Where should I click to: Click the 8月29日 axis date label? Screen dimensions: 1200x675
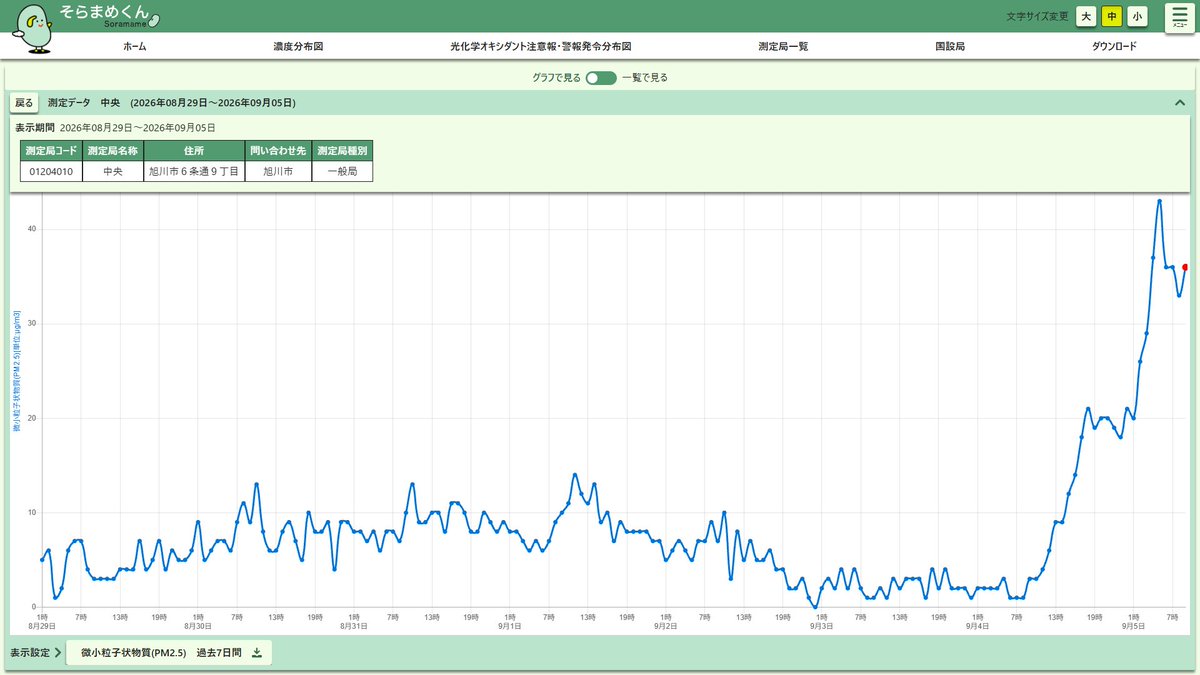tap(41, 625)
